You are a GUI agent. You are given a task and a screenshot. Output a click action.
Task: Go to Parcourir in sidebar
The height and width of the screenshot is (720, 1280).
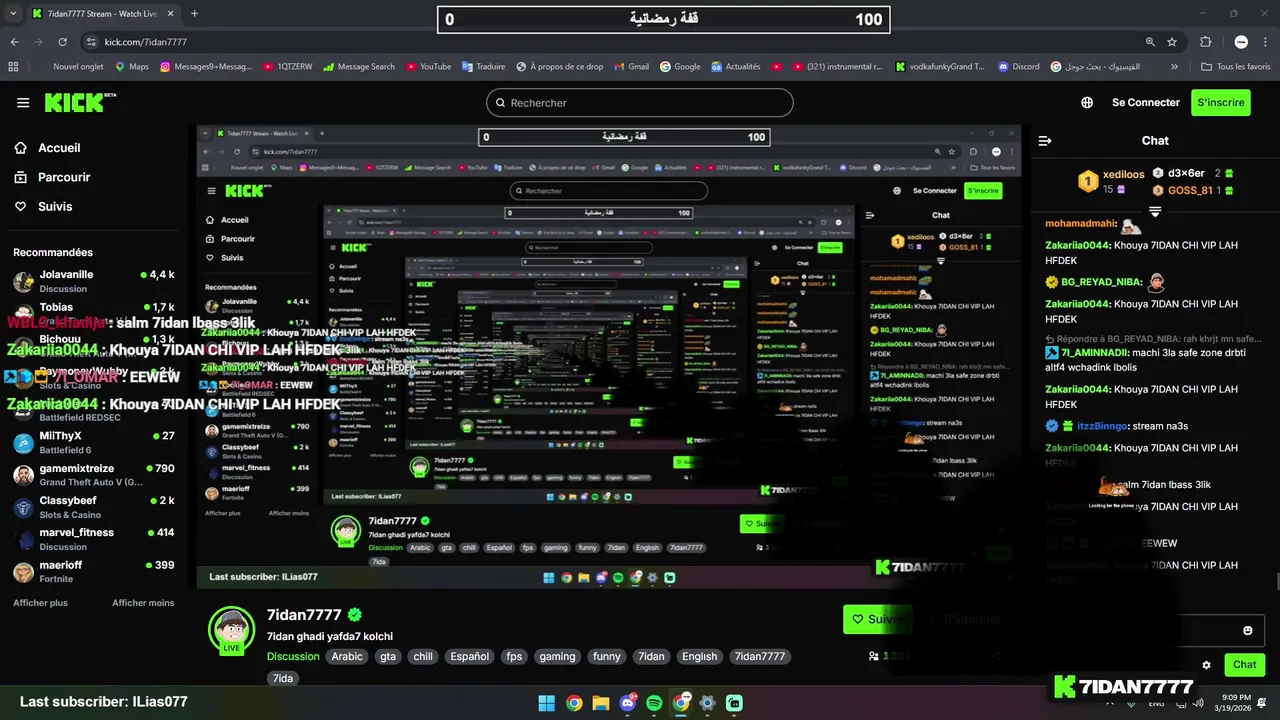64,177
